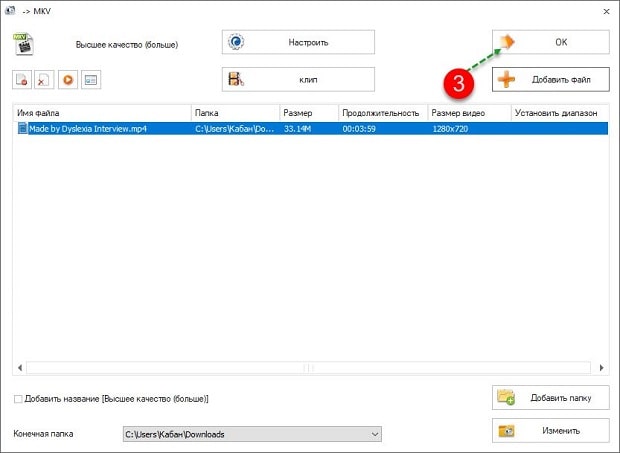Click the Размер column header
This screenshot has height=453, width=620.
309,113
